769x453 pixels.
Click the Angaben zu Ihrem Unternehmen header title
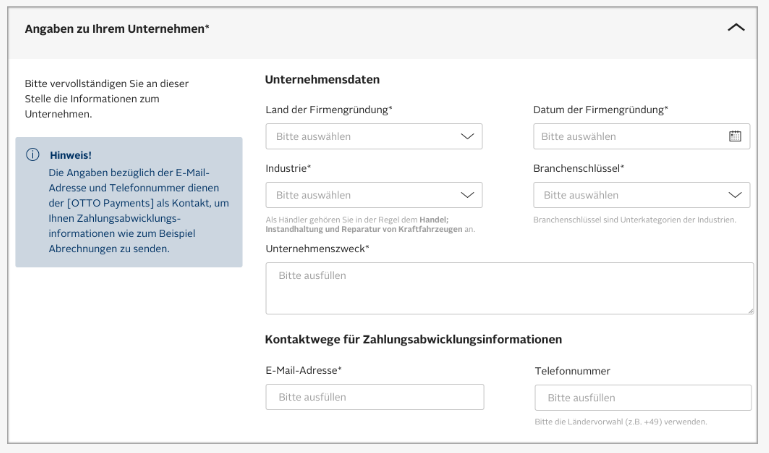coord(117,29)
